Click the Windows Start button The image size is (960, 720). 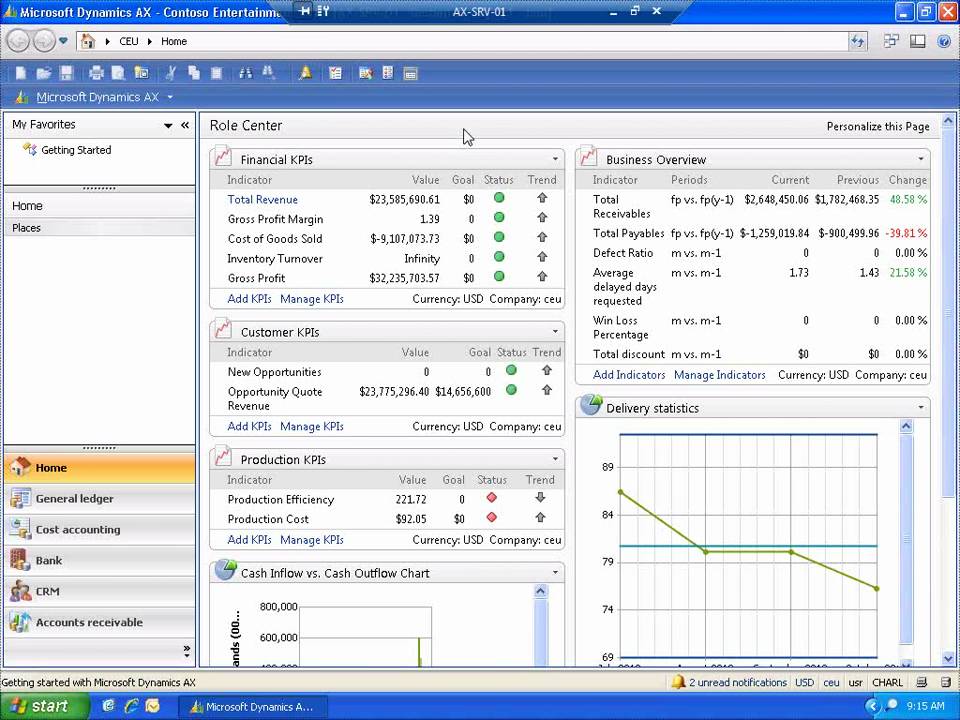click(x=43, y=706)
